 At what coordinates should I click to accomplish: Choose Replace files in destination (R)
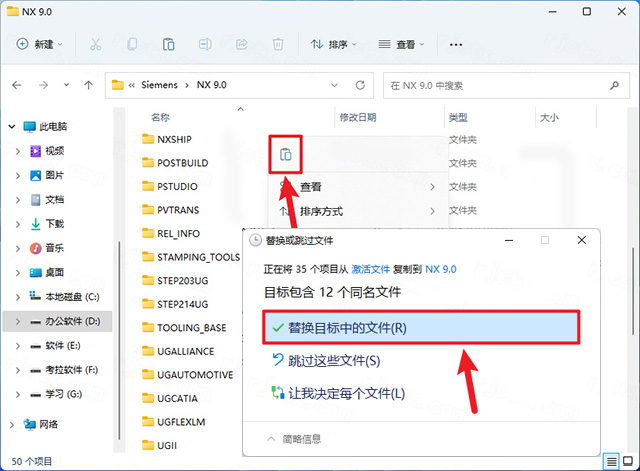421,328
